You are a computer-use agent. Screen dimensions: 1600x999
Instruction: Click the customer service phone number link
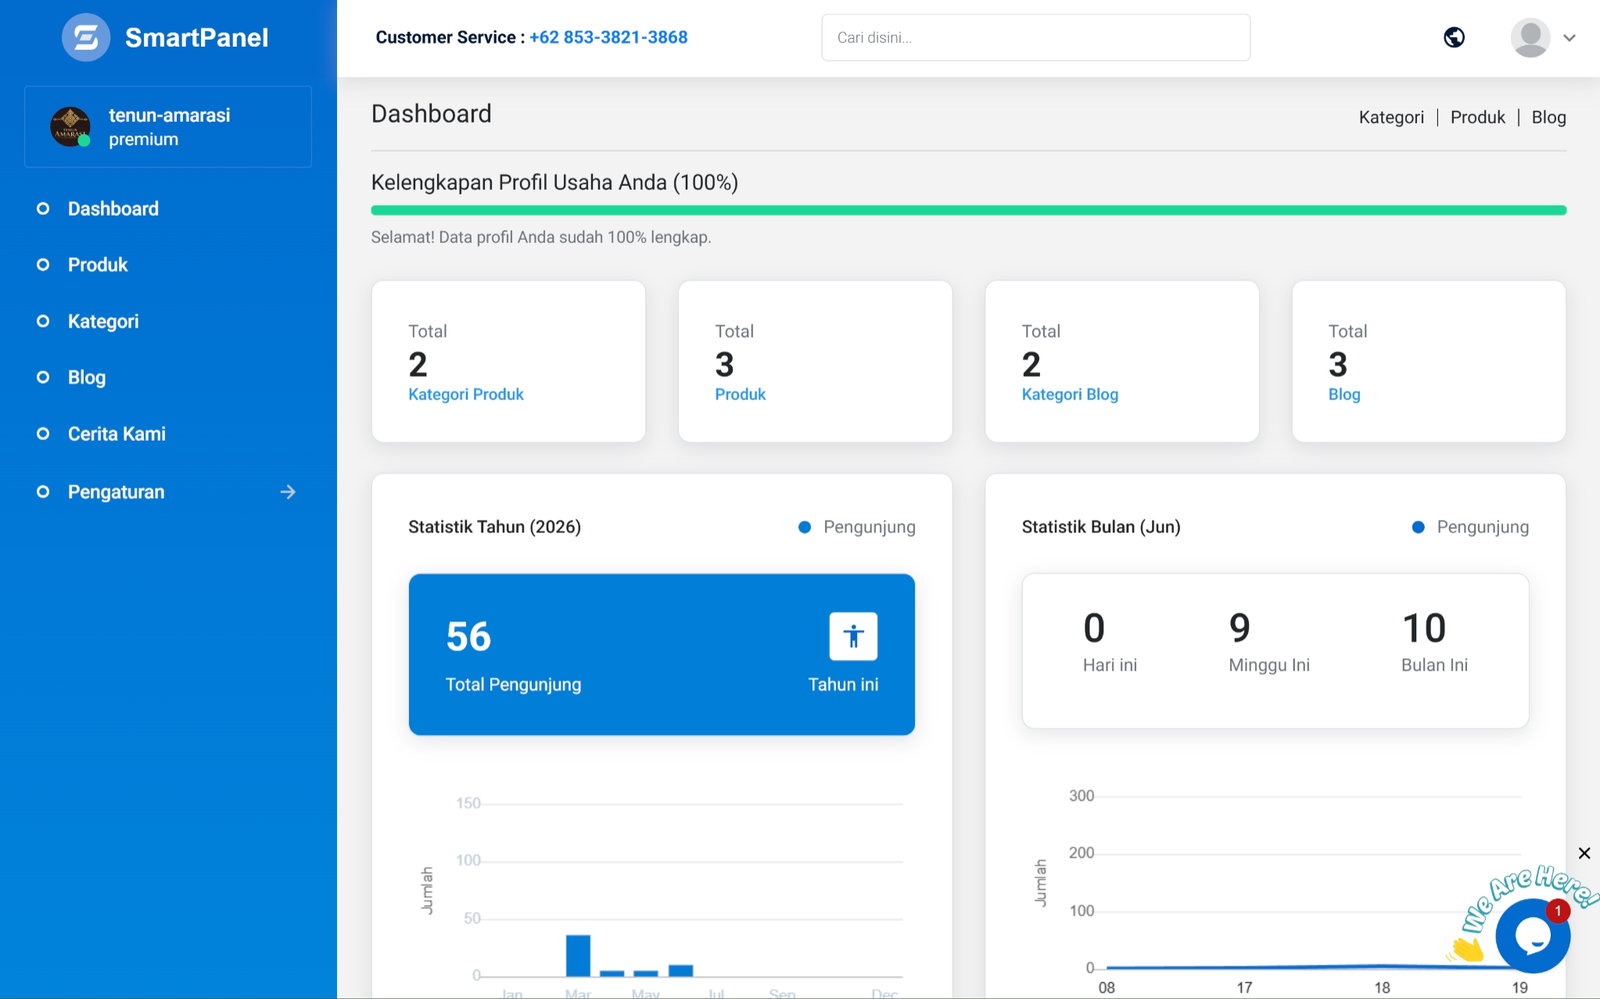click(608, 37)
